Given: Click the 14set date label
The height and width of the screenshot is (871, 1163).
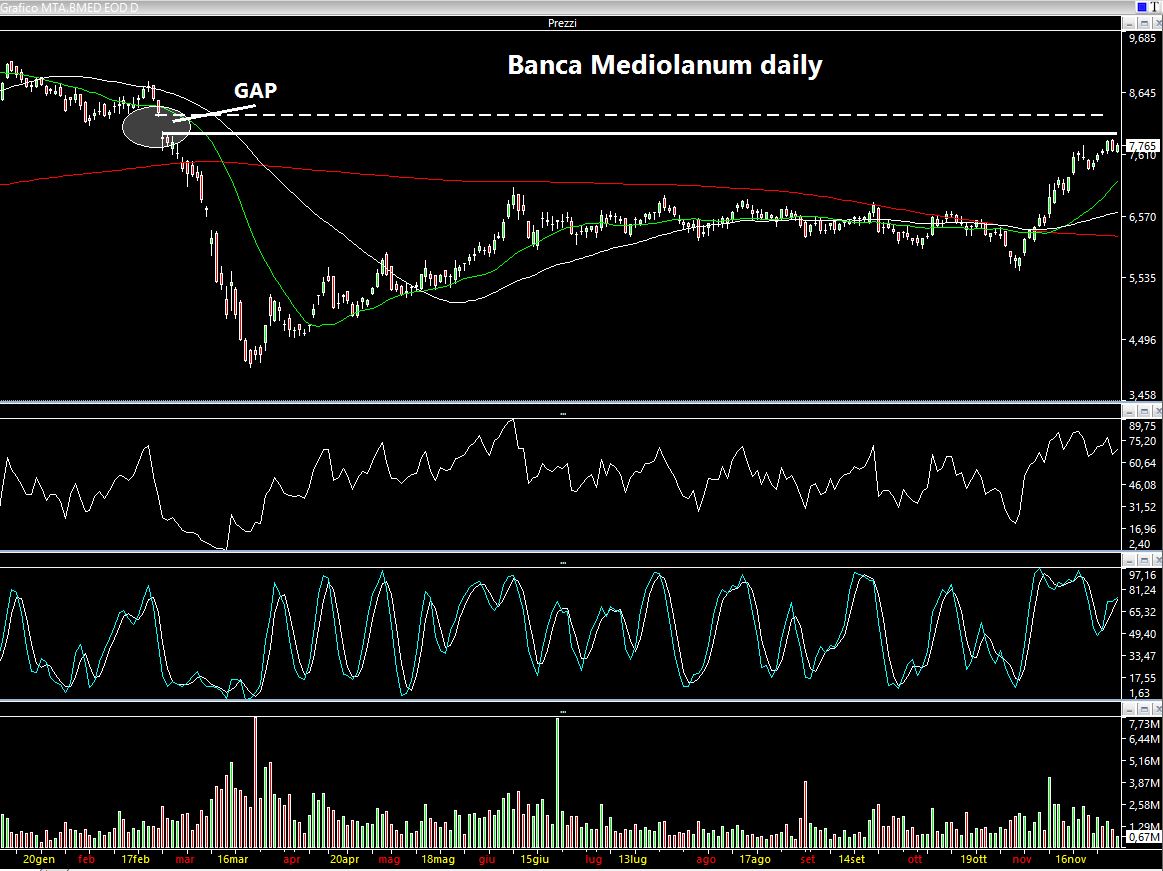Looking at the screenshot, I should pos(851,859).
